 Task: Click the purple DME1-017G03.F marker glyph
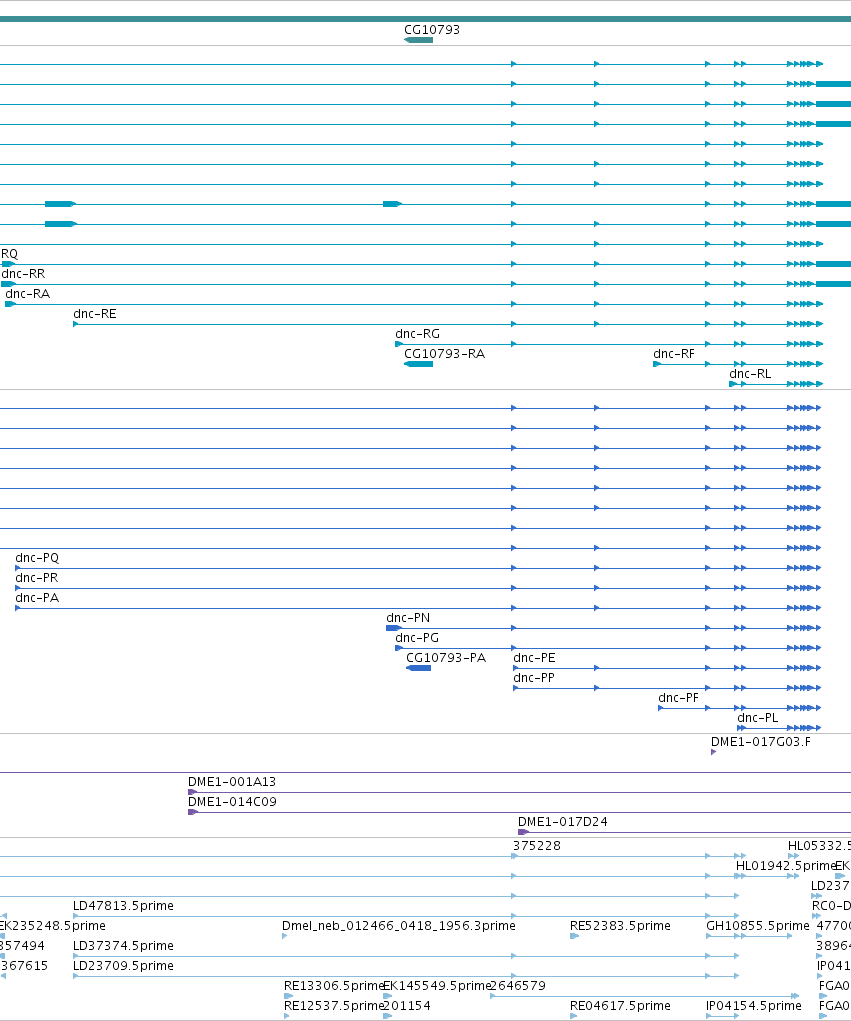714,753
